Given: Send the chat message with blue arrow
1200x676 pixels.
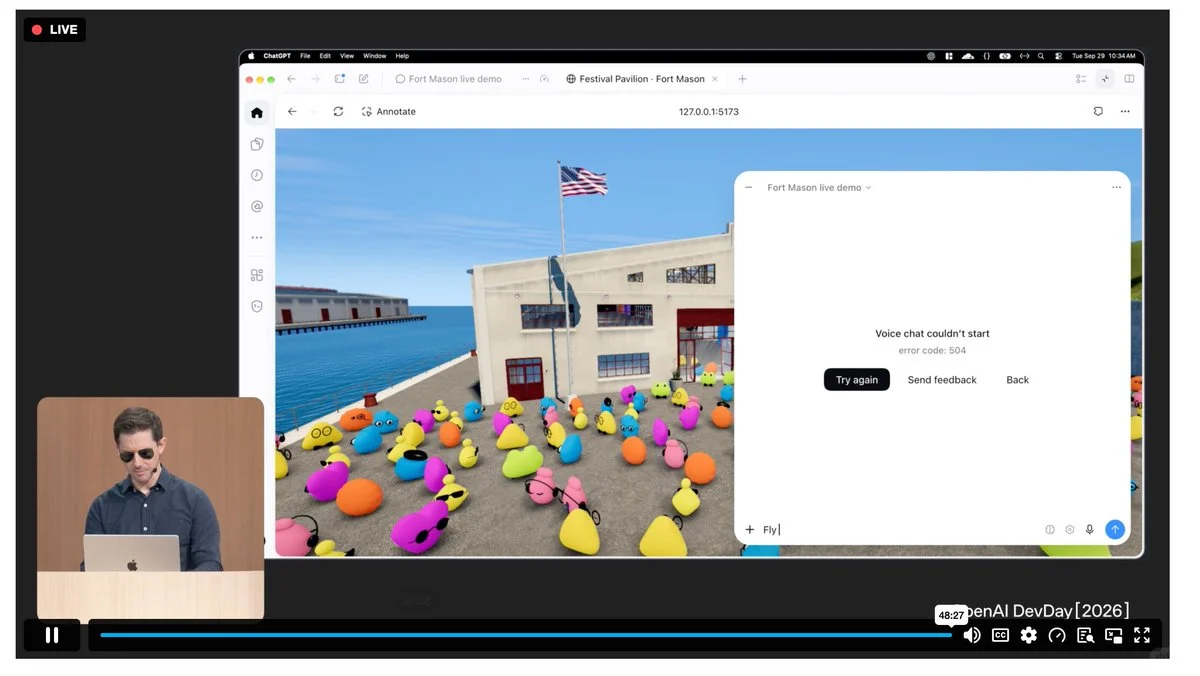Looking at the screenshot, I should point(1115,529).
